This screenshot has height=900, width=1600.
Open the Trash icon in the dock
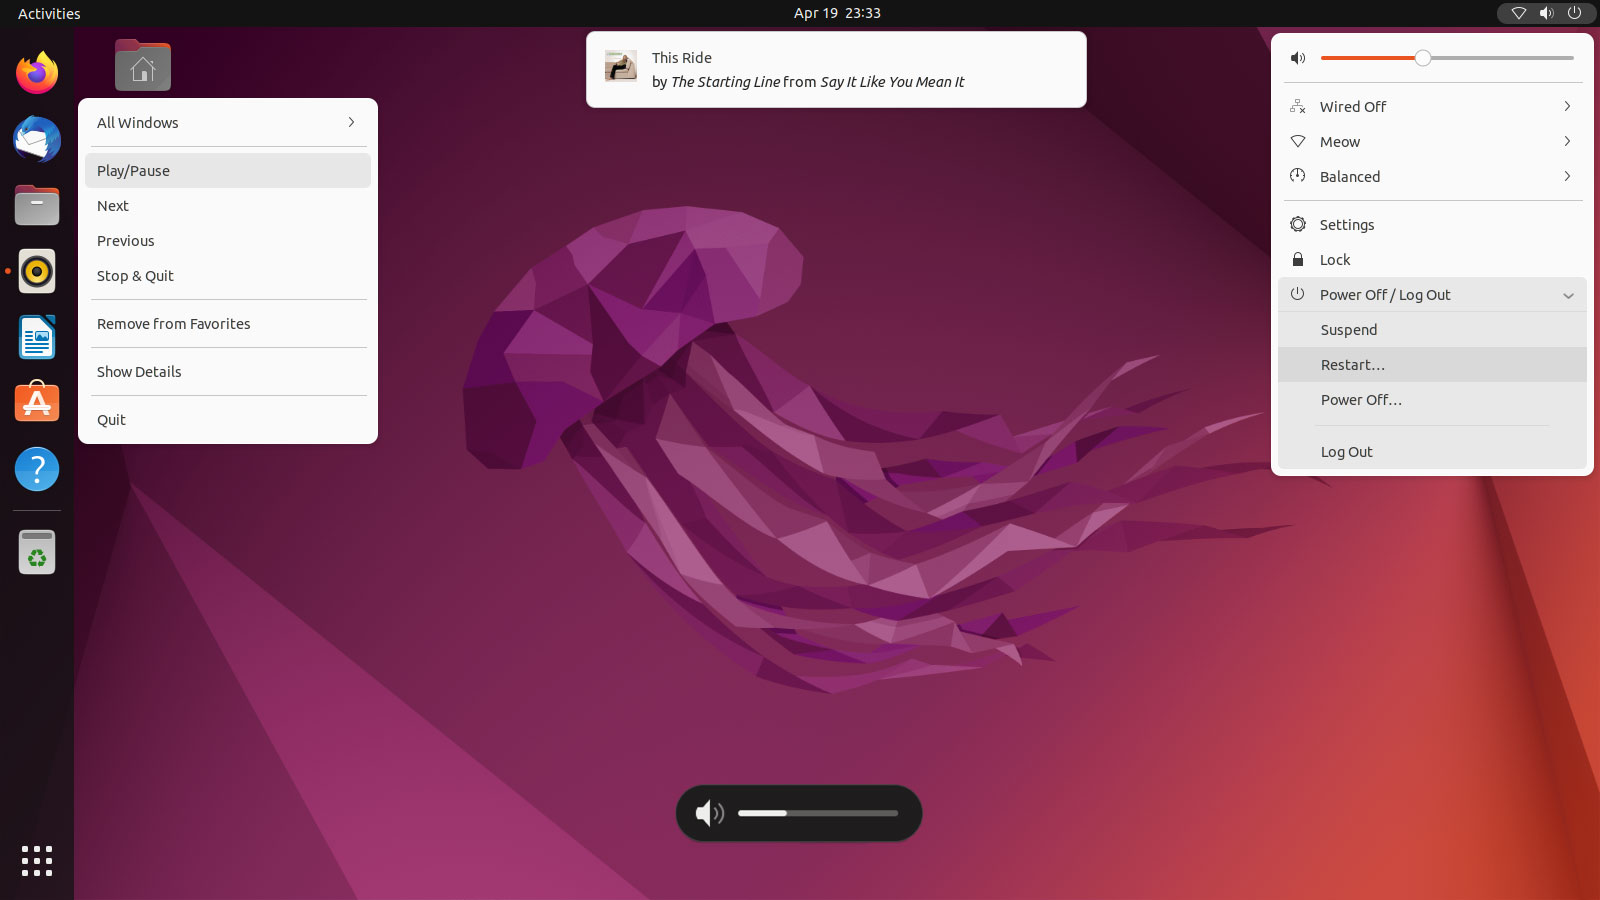point(36,551)
